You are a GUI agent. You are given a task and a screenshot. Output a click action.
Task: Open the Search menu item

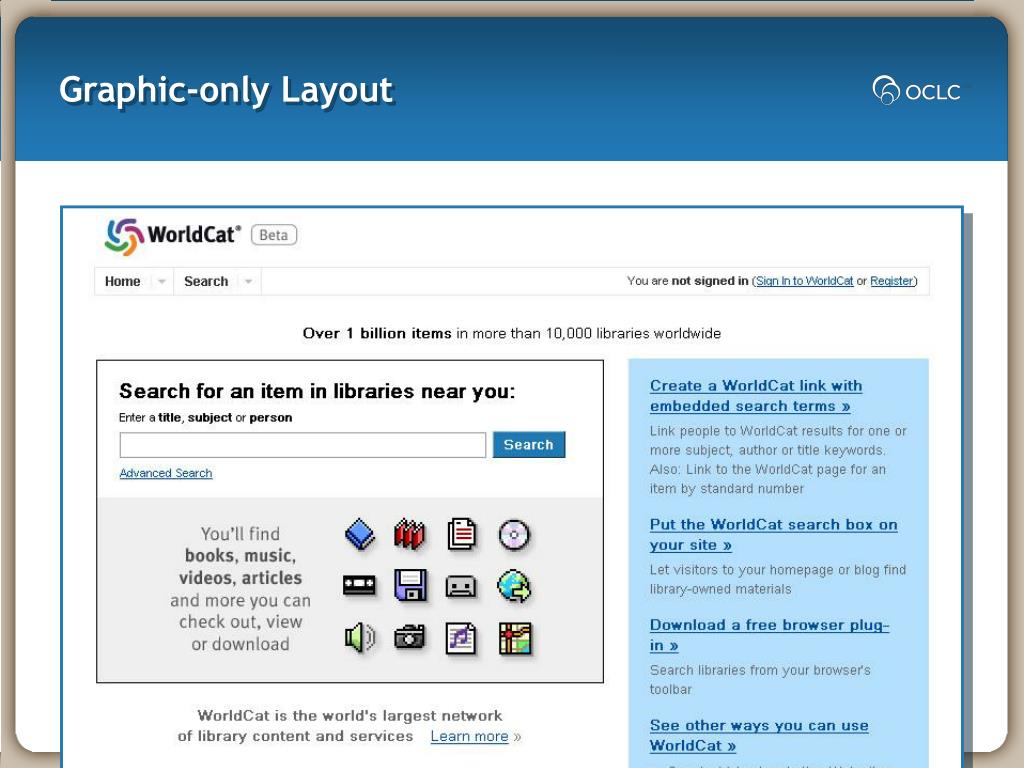pyautogui.click(x=206, y=281)
